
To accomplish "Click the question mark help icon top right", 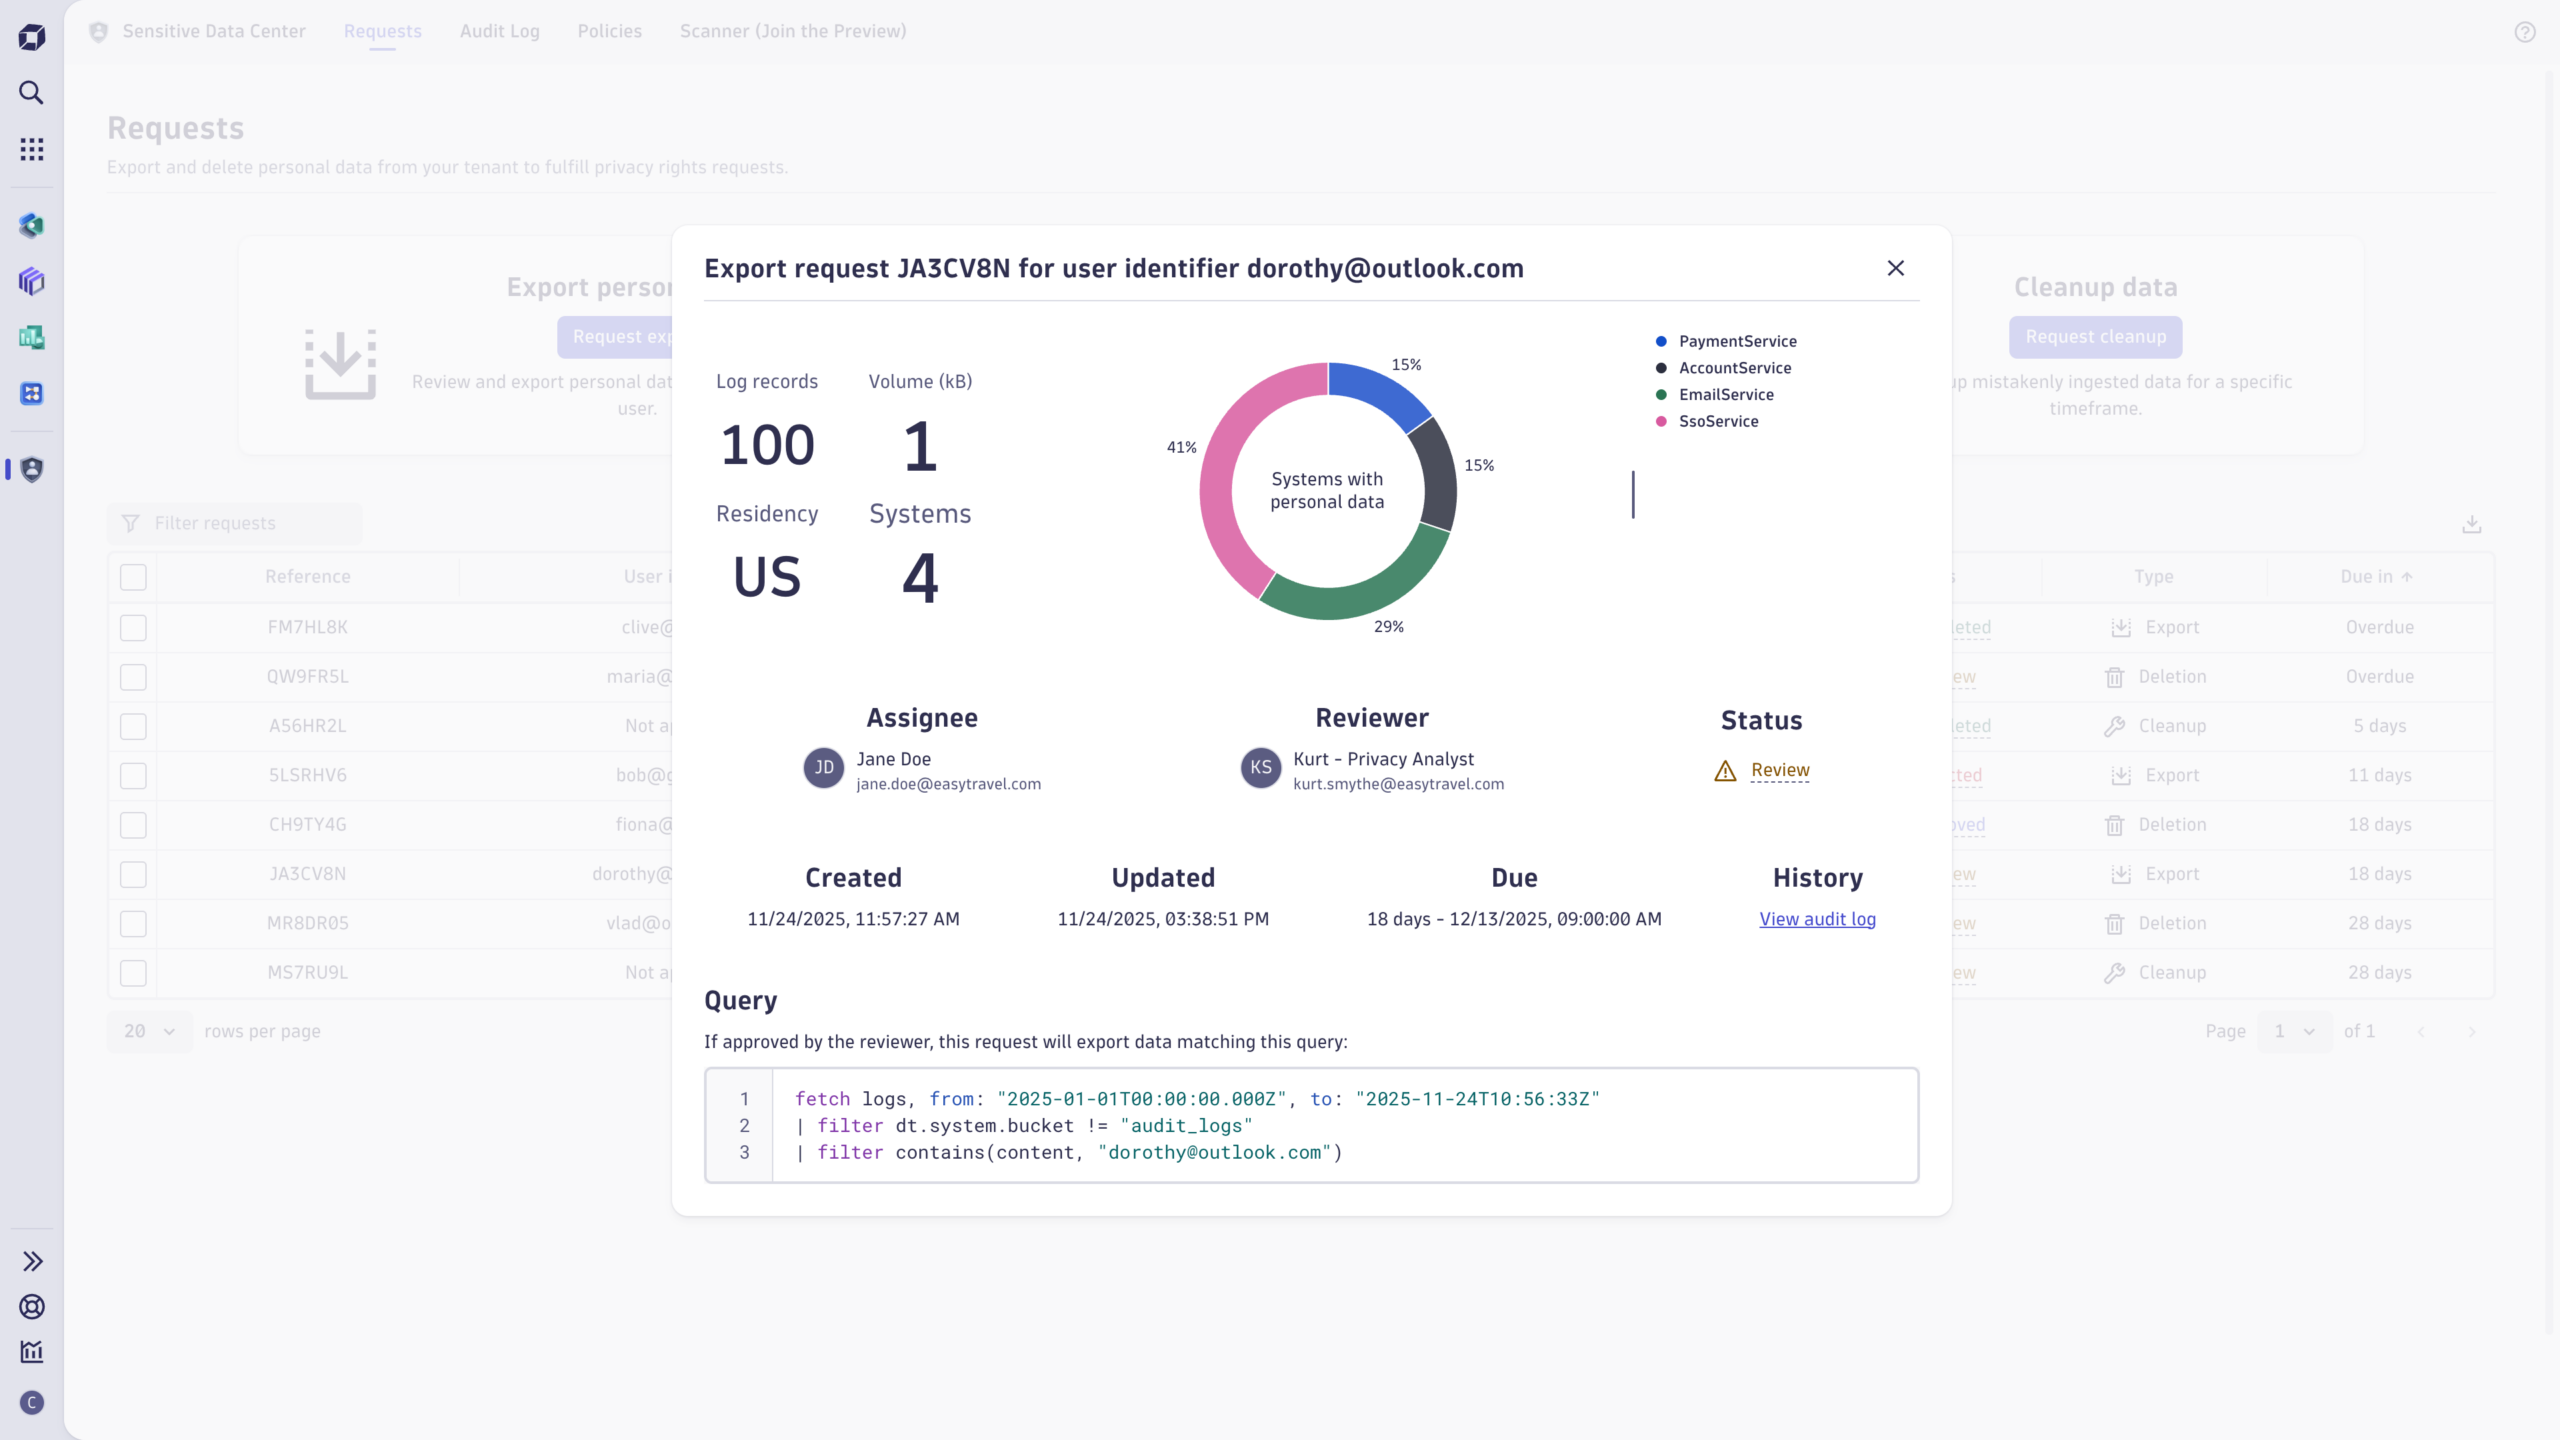I will [x=2526, y=32].
